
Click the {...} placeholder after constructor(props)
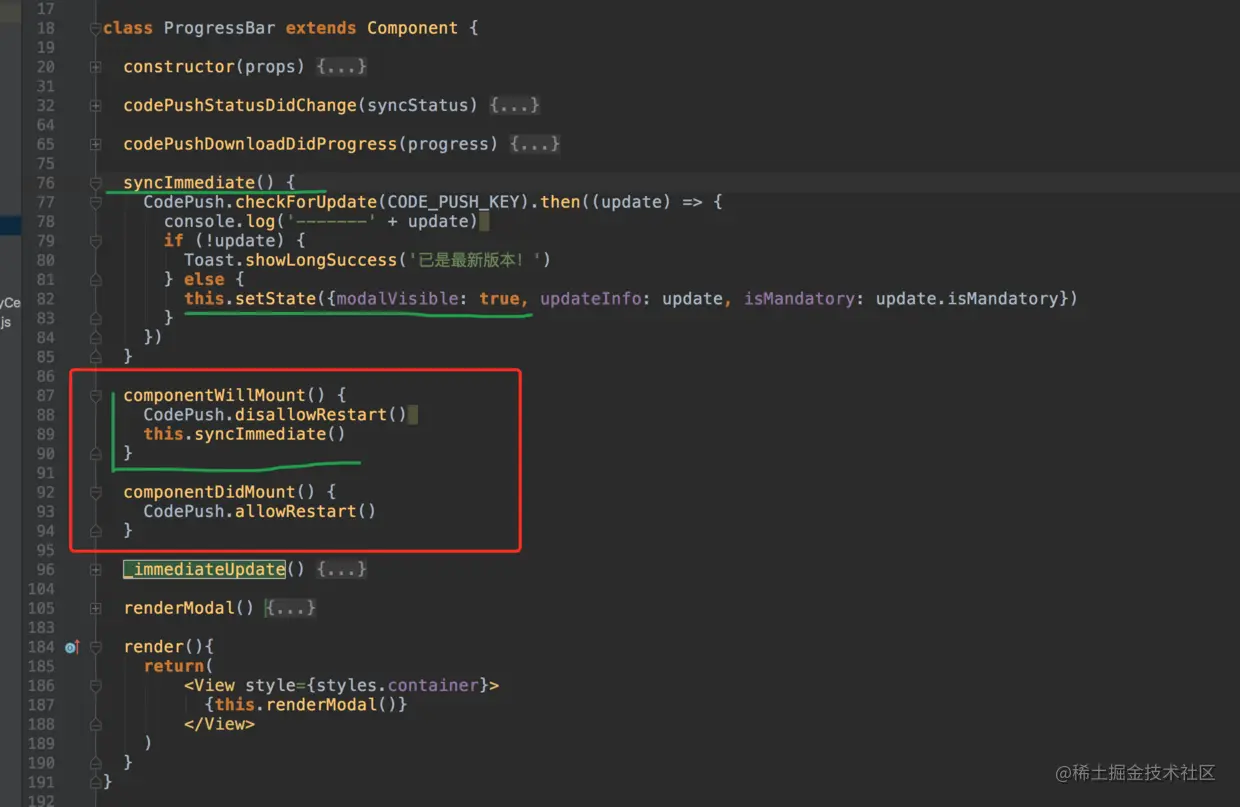[342, 67]
